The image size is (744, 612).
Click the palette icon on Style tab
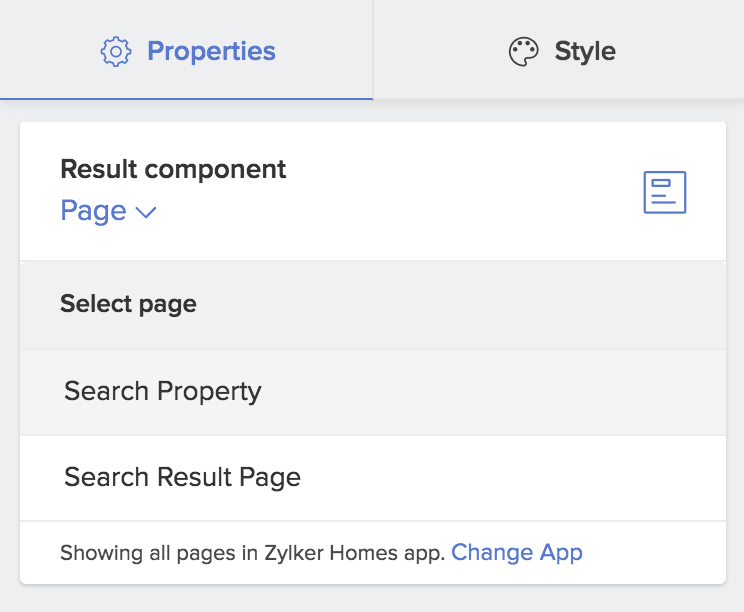tap(524, 52)
